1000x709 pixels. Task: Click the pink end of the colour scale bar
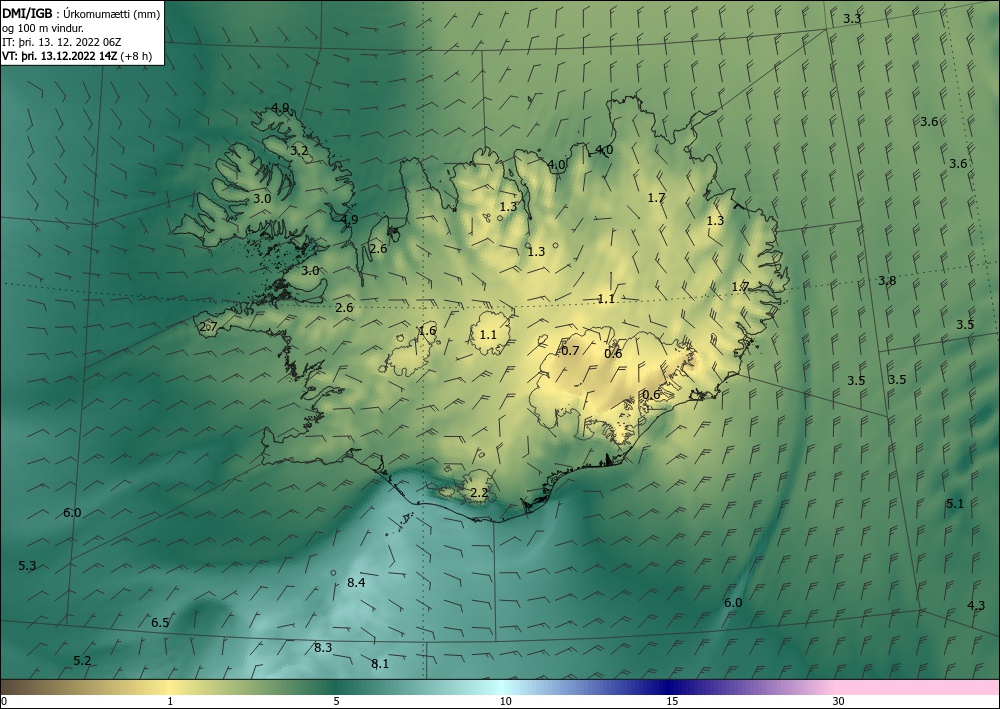918,687
